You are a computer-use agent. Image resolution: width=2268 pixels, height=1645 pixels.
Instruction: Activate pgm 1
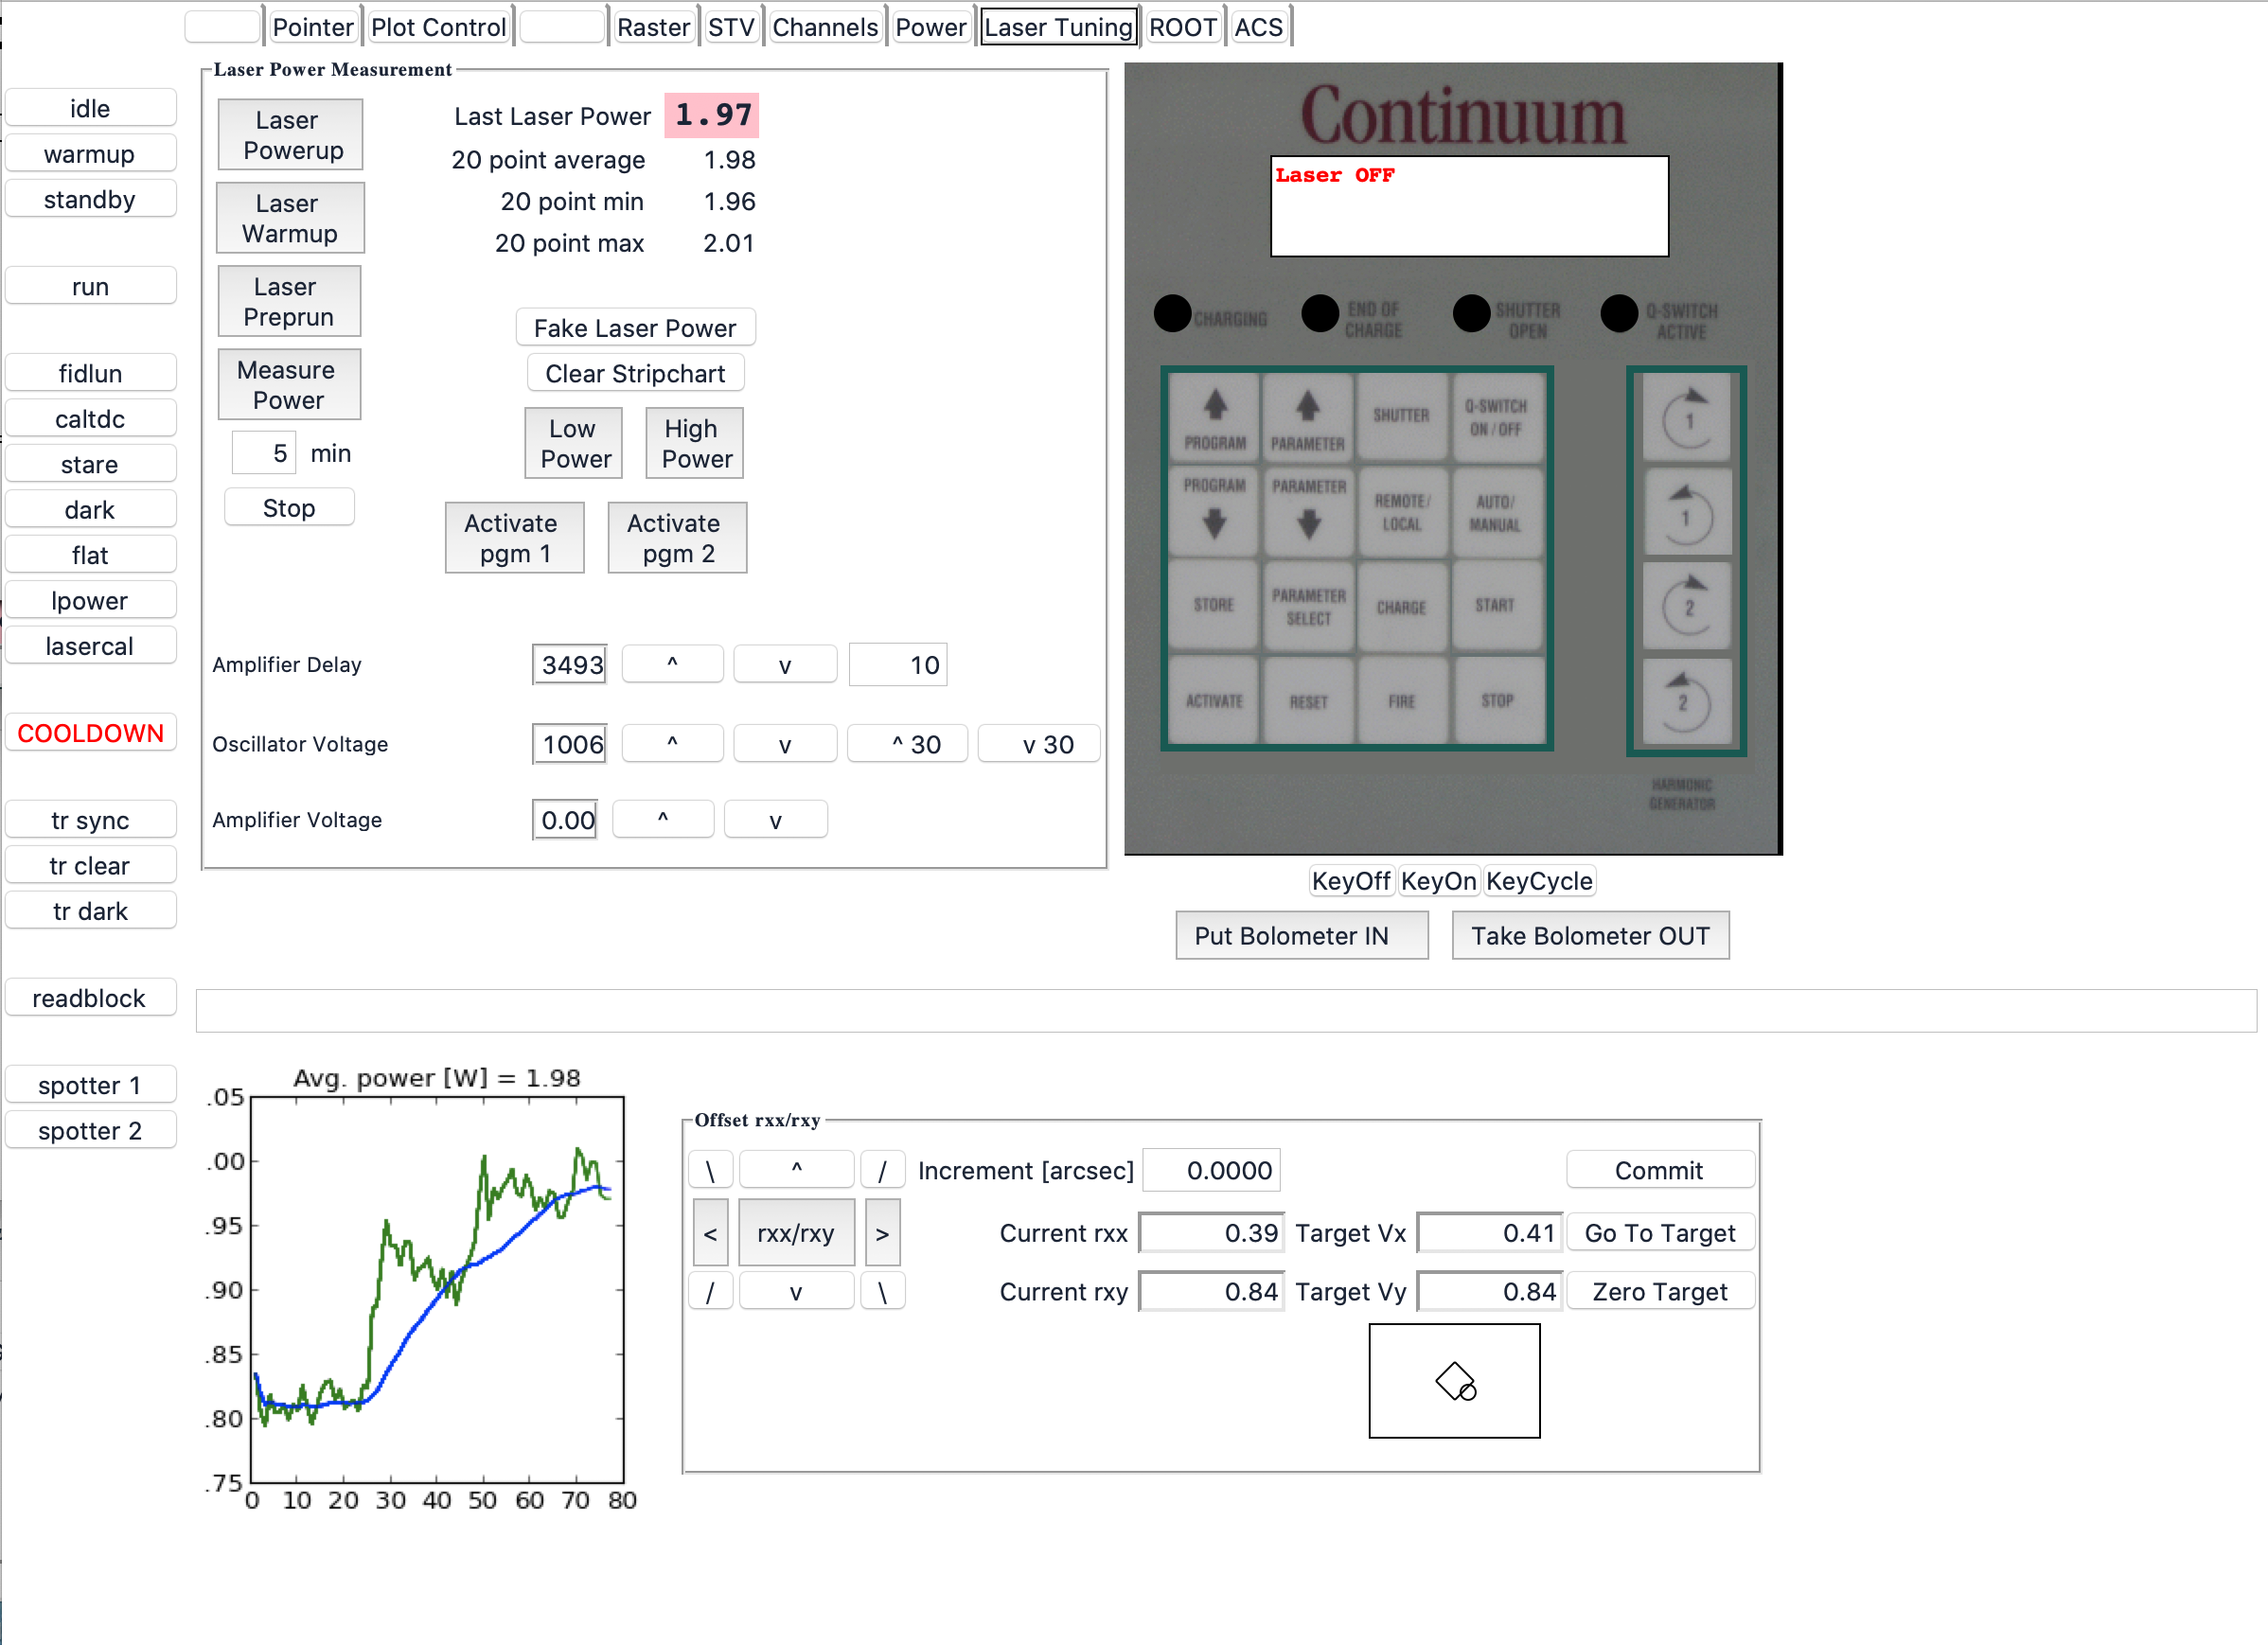tap(515, 538)
